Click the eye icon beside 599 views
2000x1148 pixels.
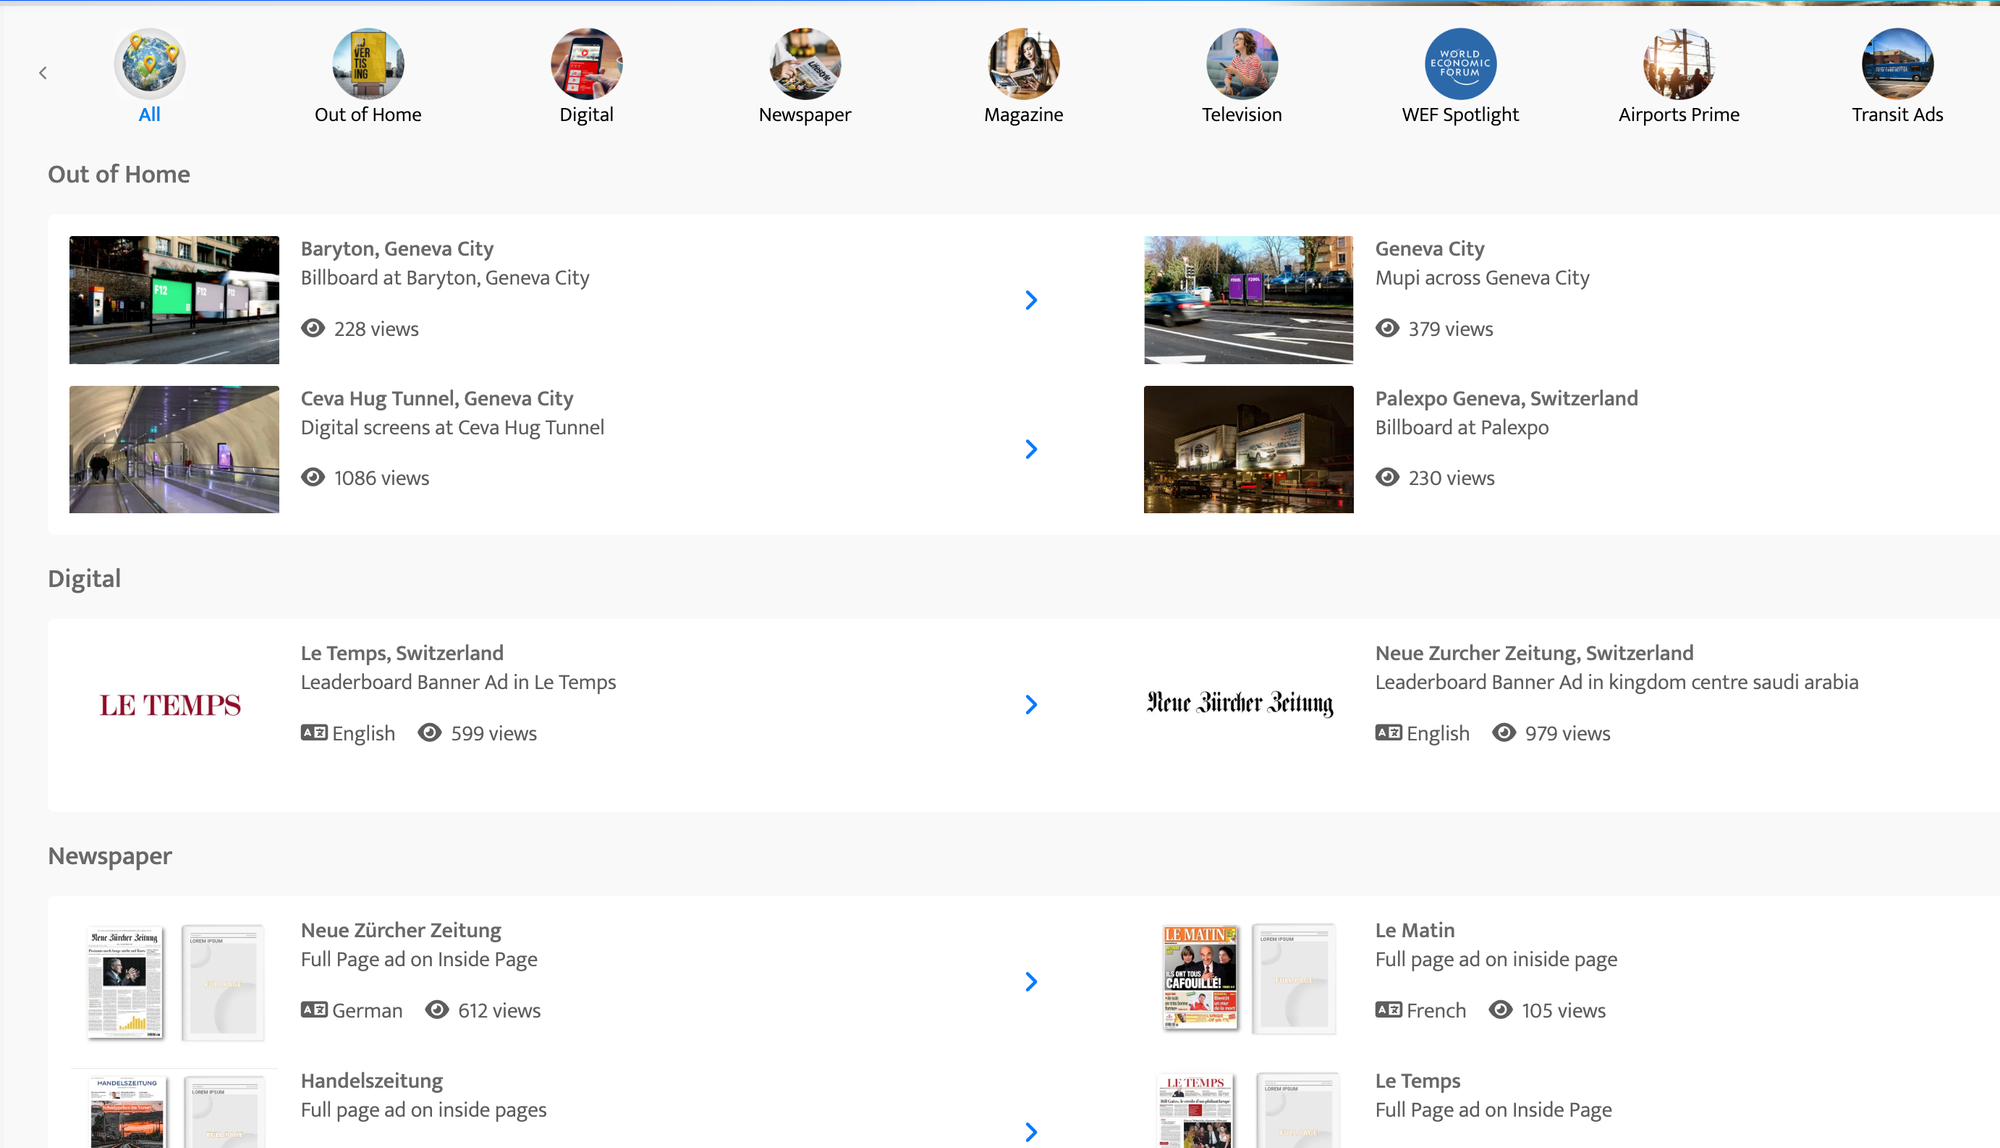[429, 732]
